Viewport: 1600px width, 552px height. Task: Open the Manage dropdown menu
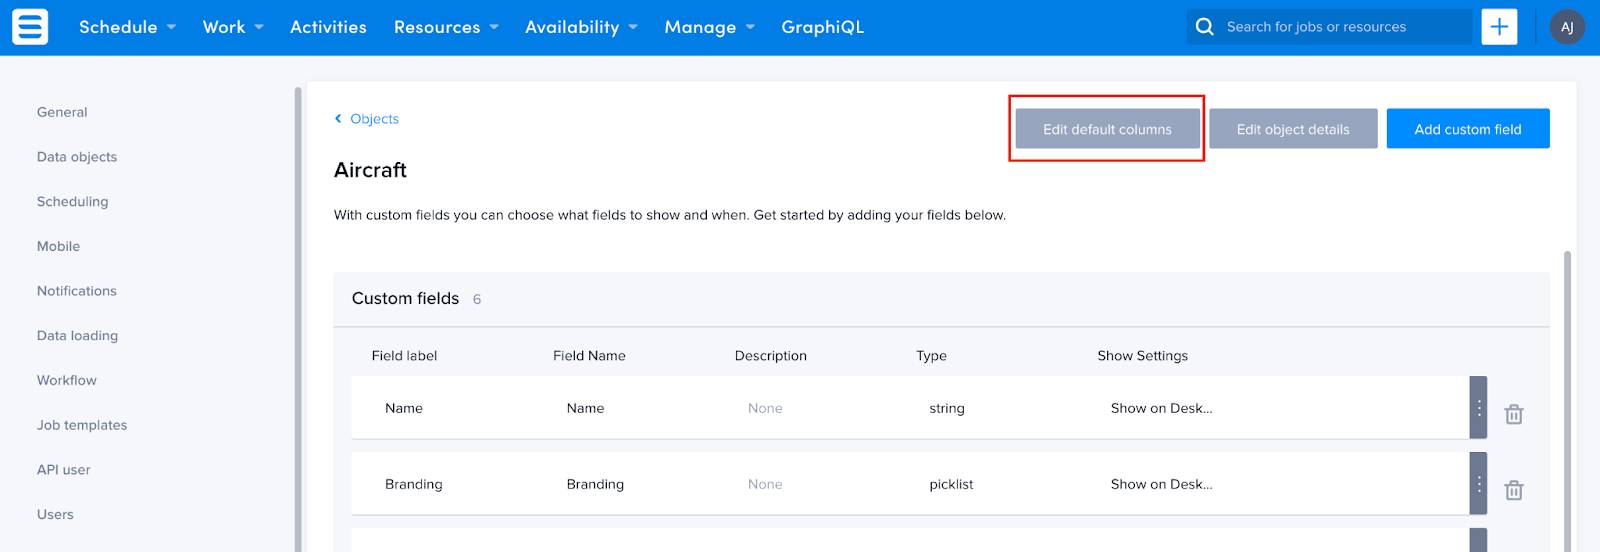[x=709, y=27]
